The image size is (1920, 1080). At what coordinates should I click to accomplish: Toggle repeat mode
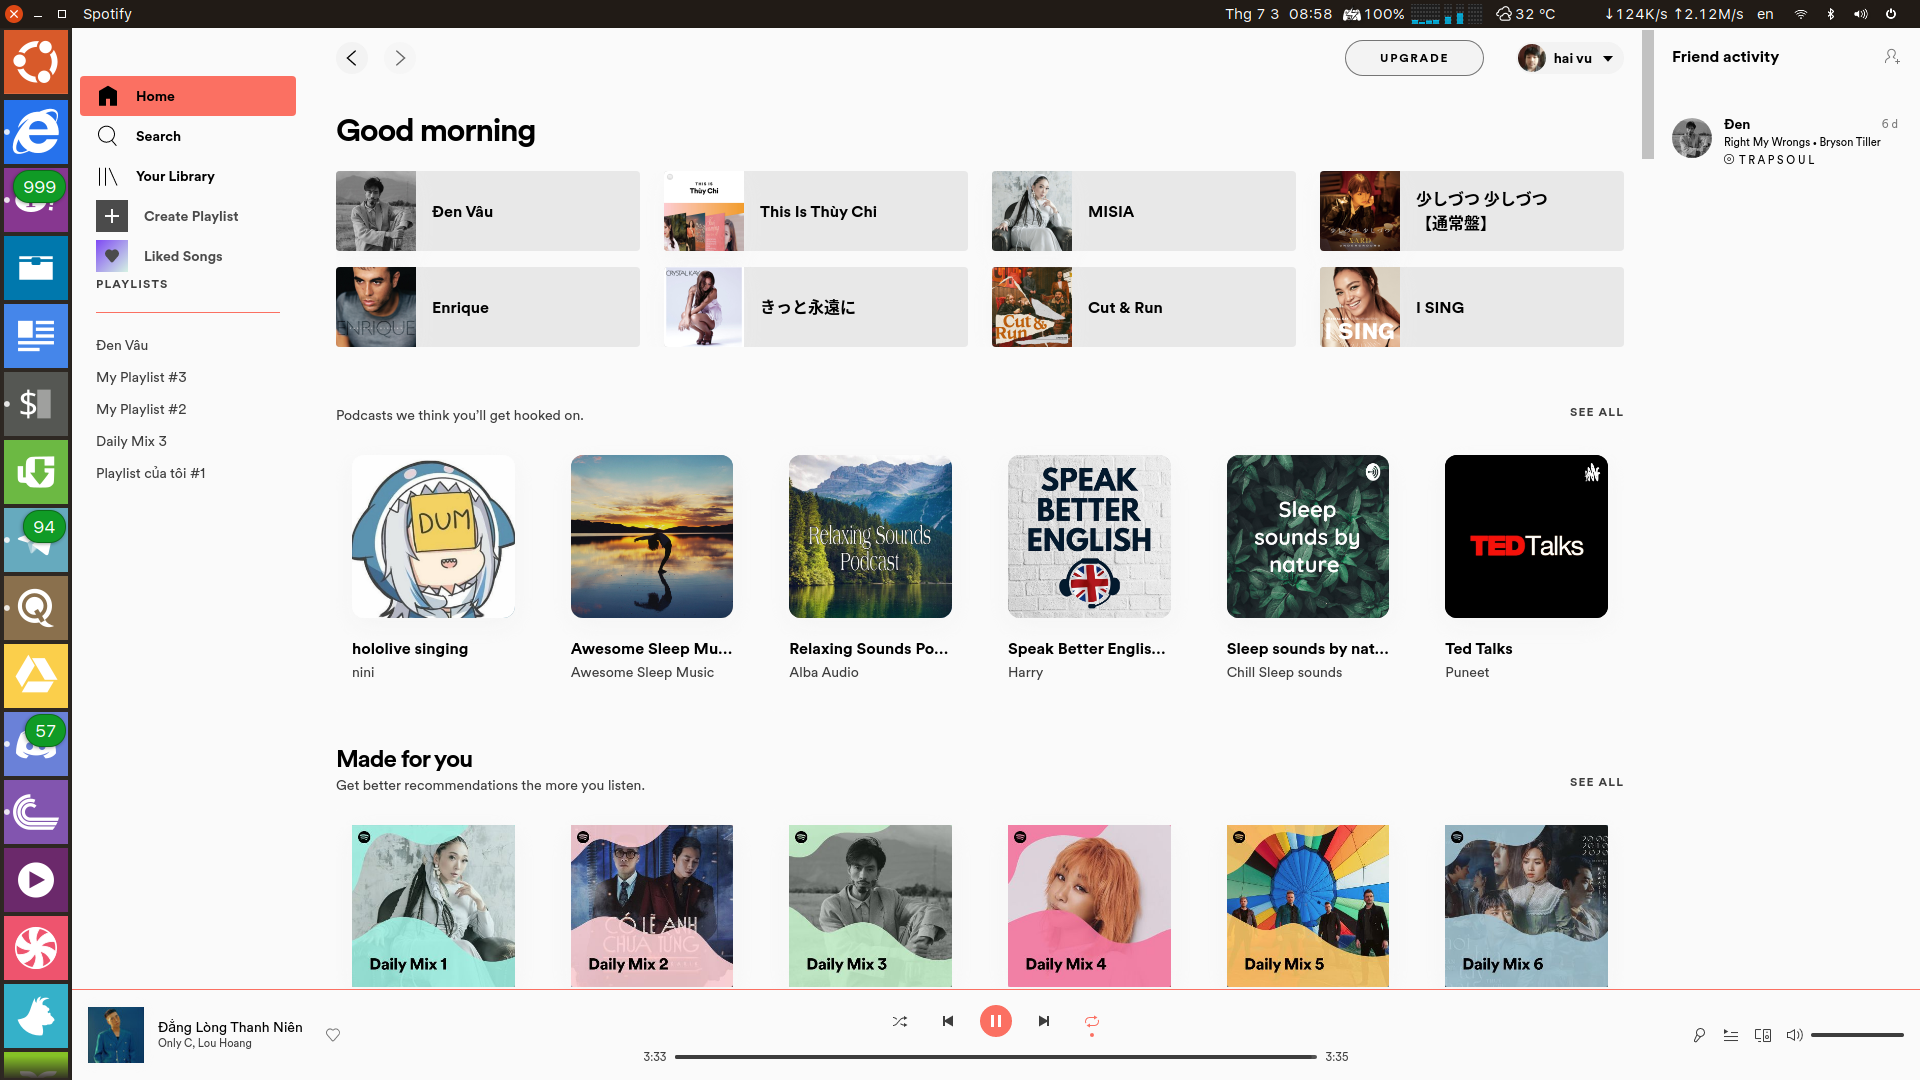[x=1092, y=1021]
